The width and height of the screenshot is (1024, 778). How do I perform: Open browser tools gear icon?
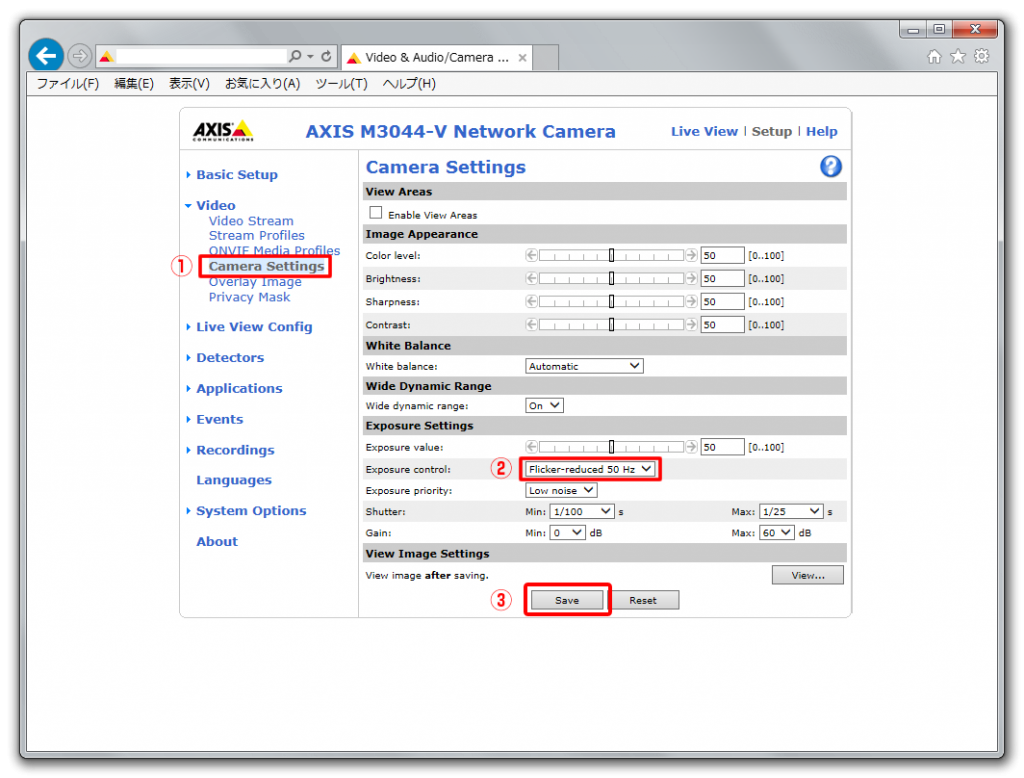tap(982, 56)
